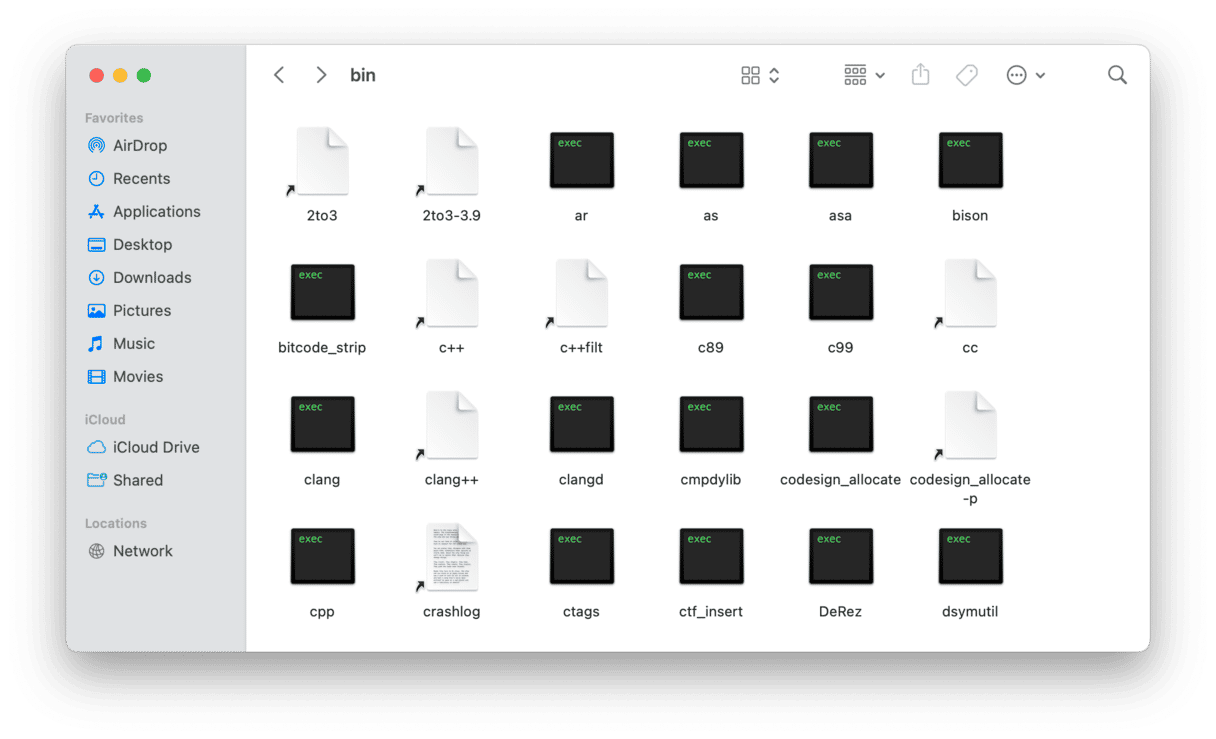Go back with the left chevron

[279, 75]
